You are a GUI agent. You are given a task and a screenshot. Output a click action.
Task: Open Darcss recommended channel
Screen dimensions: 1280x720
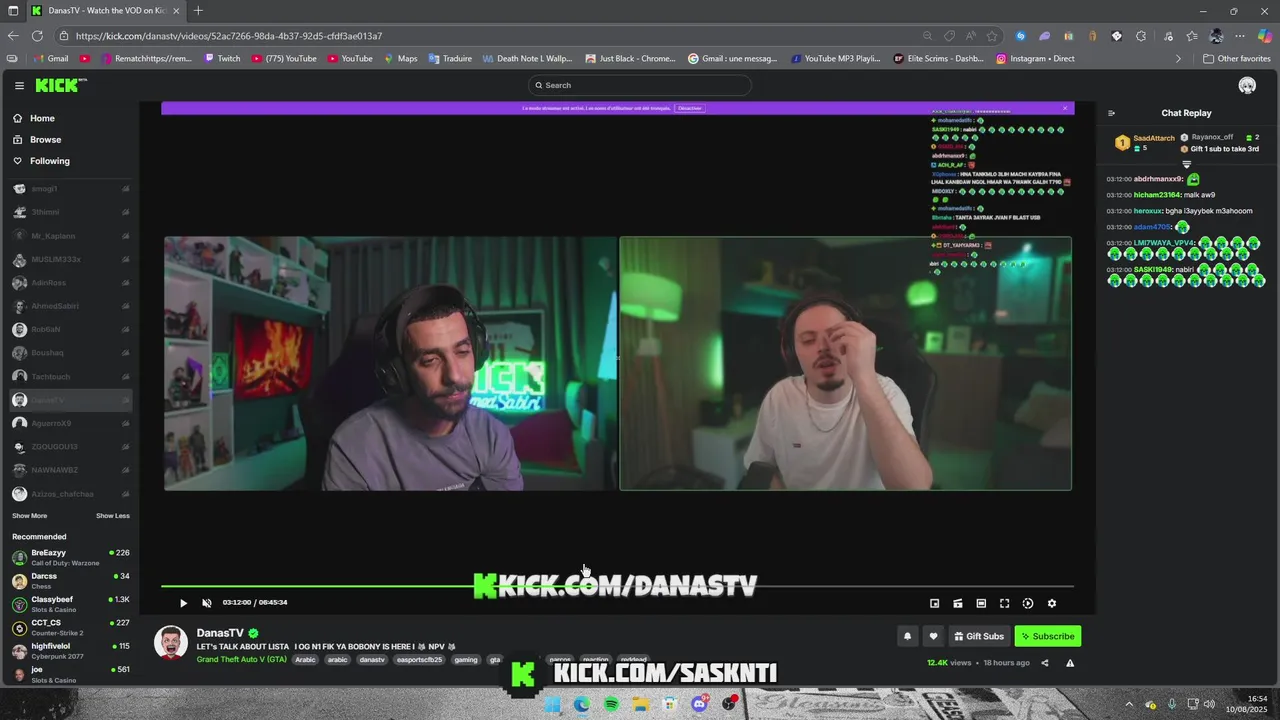point(70,580)
